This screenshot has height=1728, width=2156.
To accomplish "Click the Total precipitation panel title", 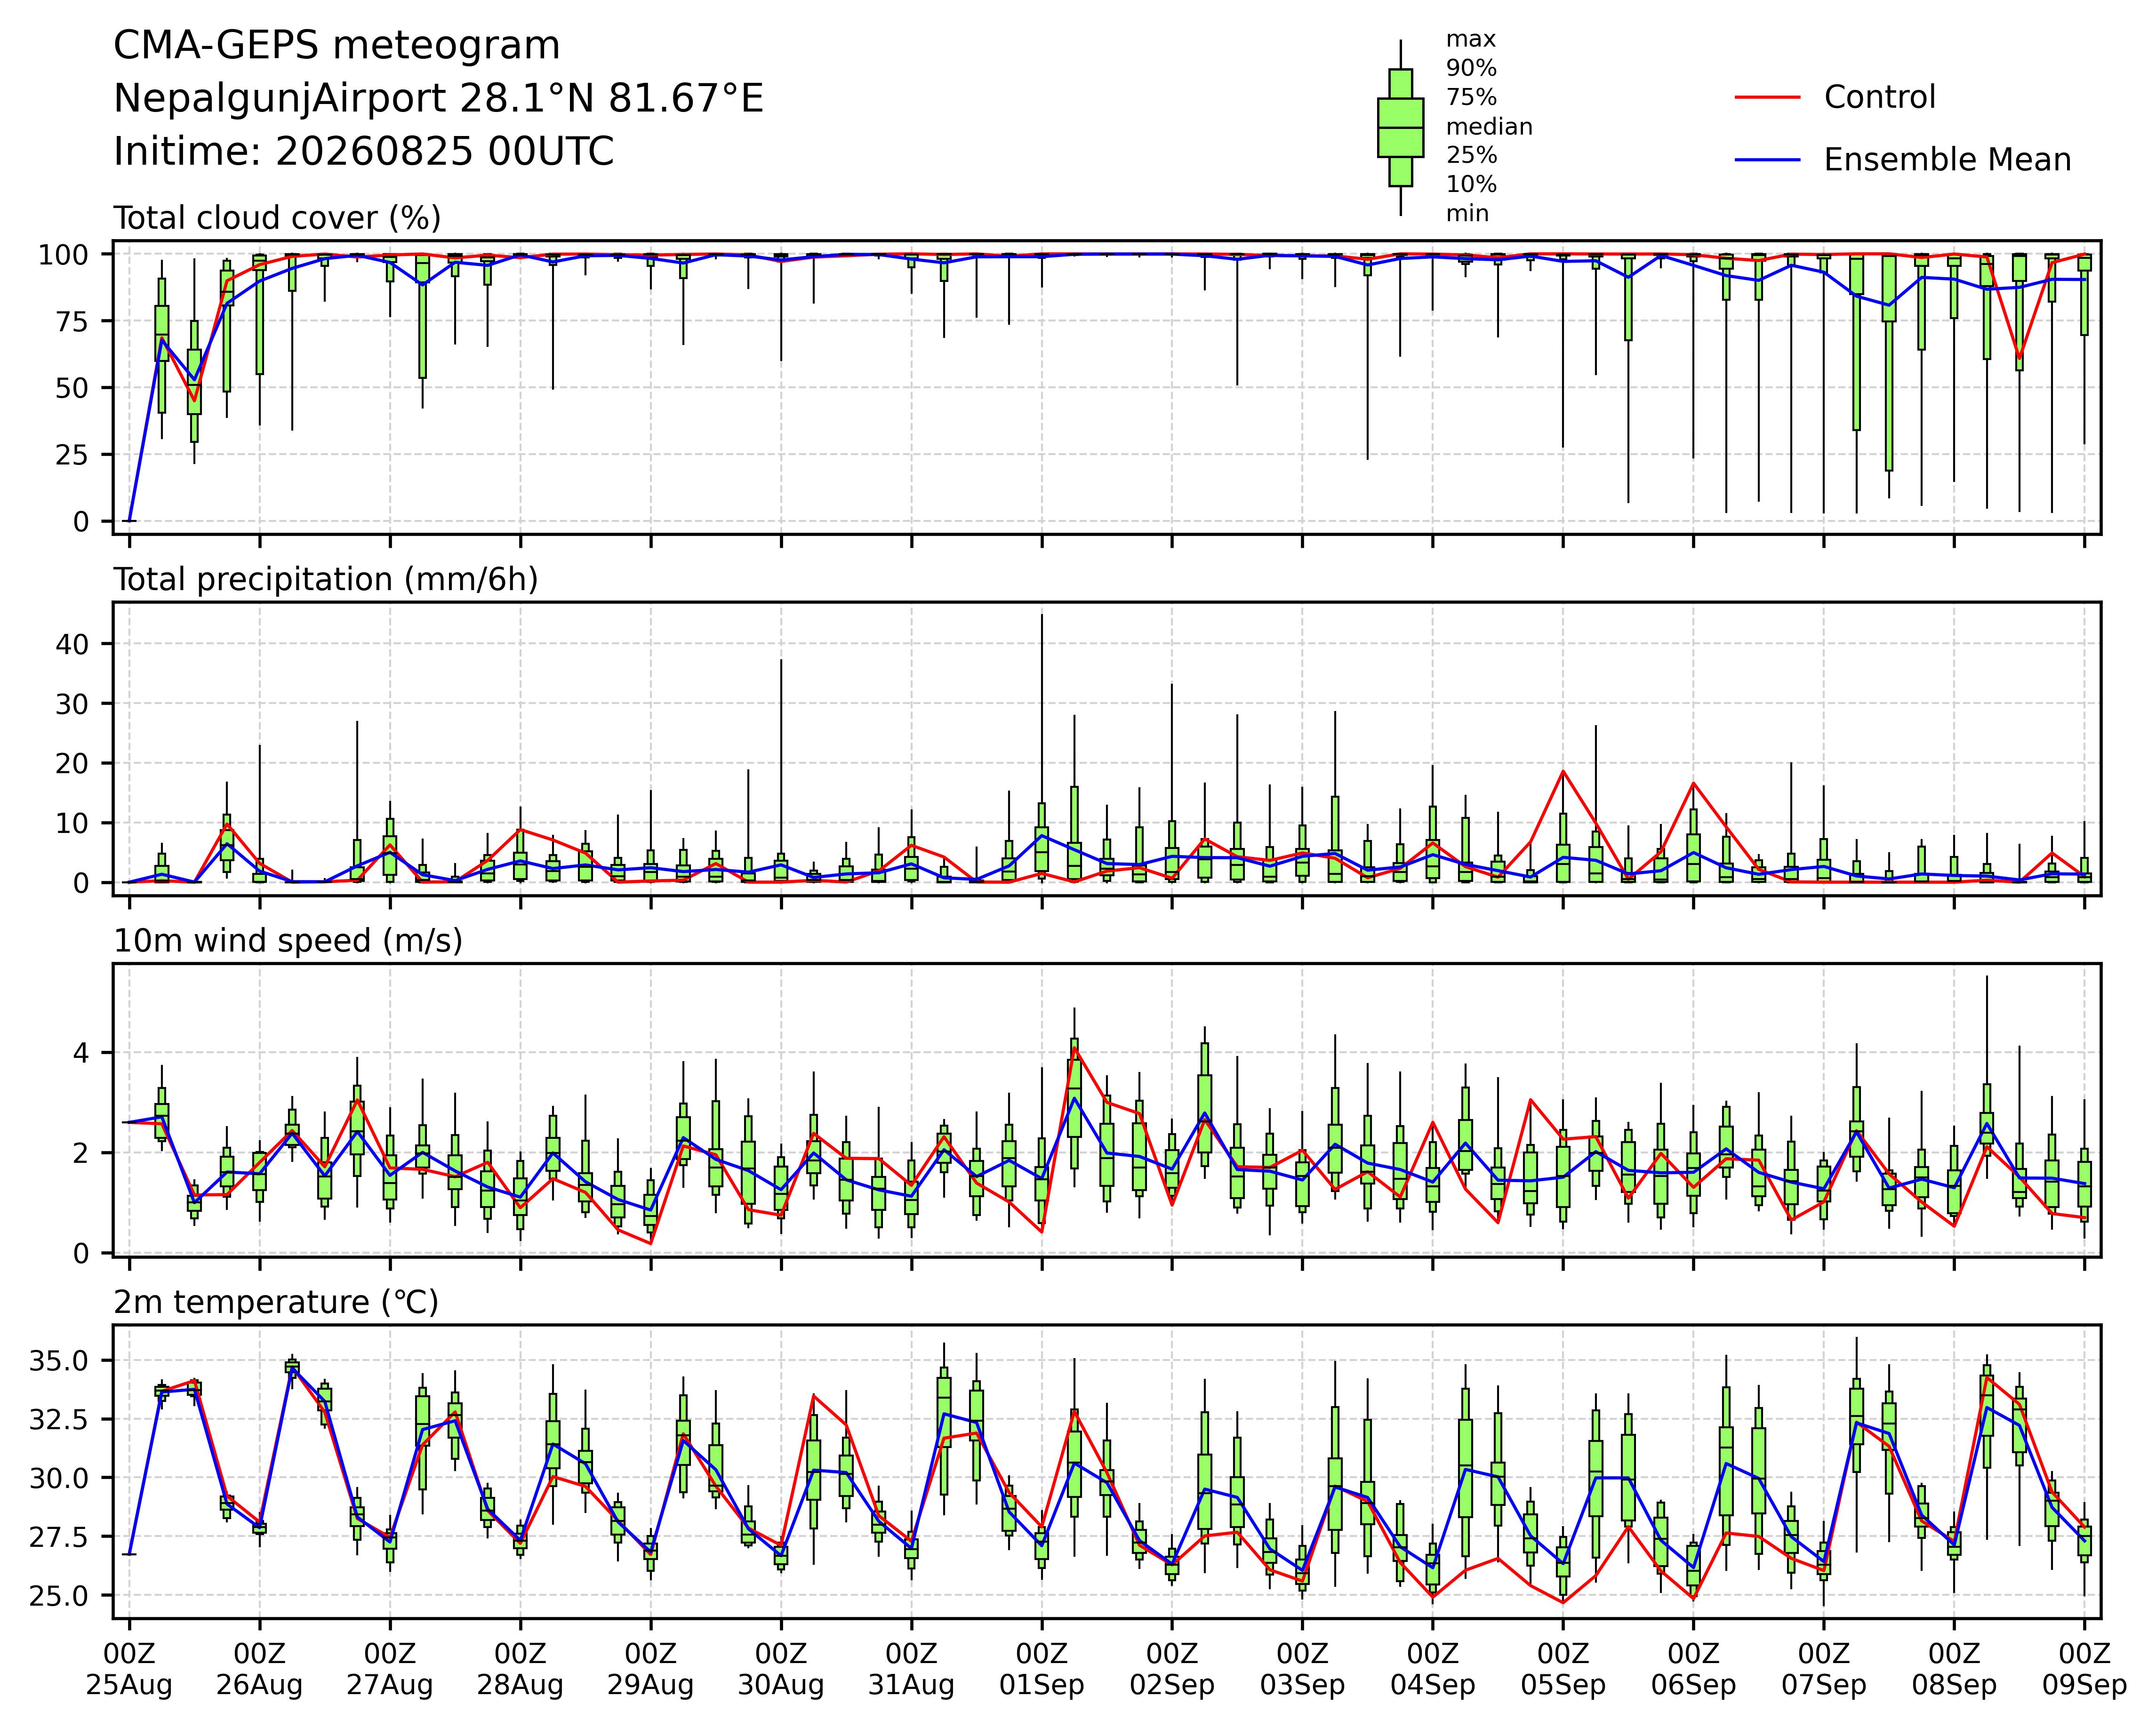I will 326,580.
